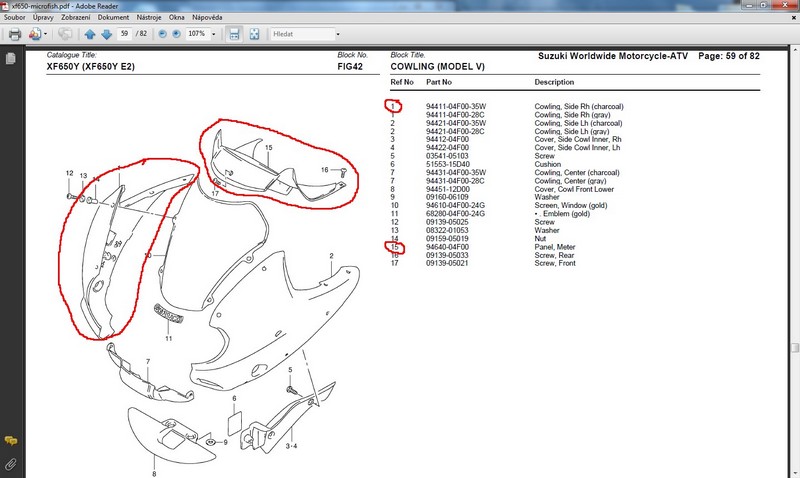
Task: Click description 'Cover, Side Cowl Inner, Lh'
Action: (577, 147)
